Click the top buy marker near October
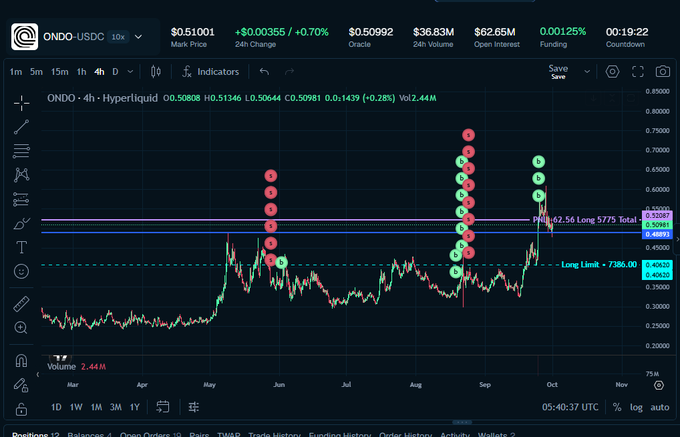Screen dimensions: 680x437 click(538, 162)
